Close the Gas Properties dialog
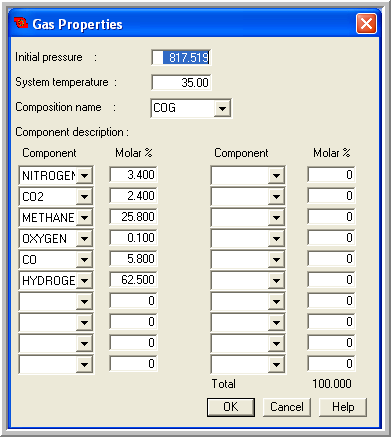391x437 pixels. [366, 24]
